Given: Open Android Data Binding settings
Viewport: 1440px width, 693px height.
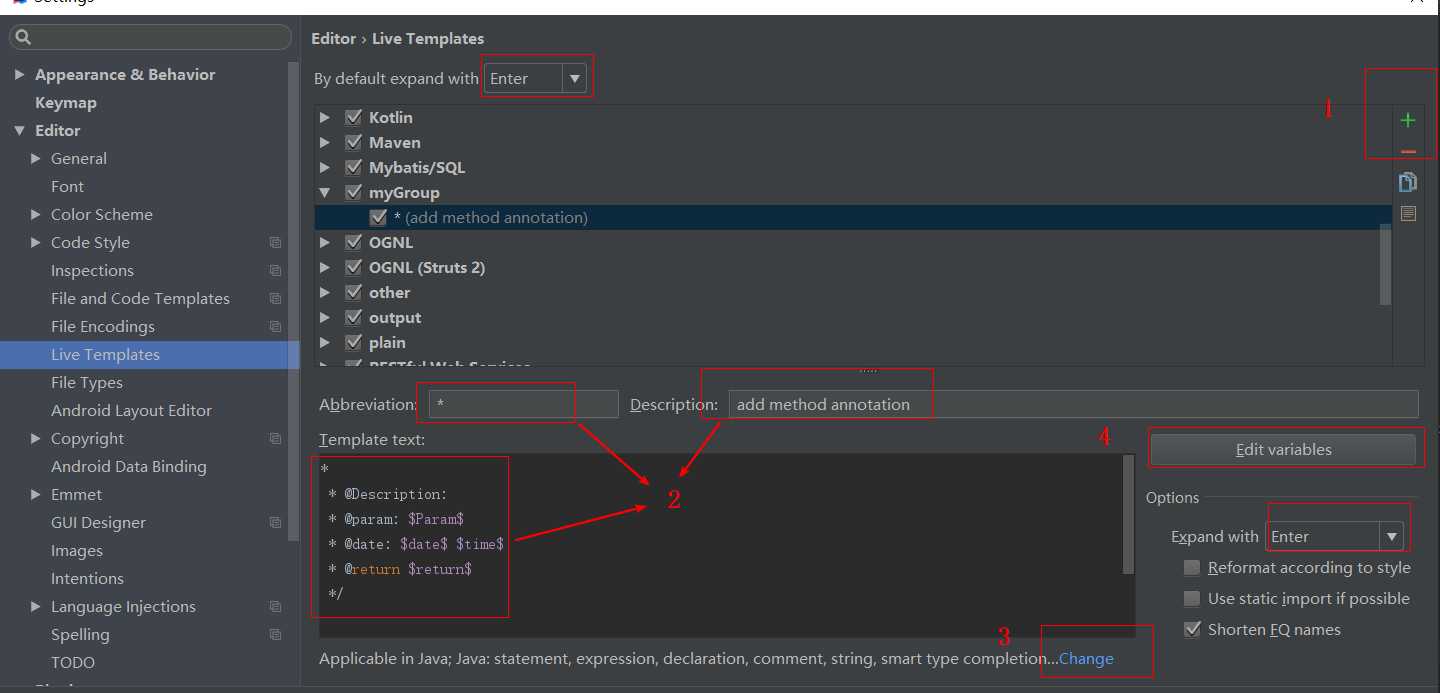Looking at the screenshot, I should 128,467.
